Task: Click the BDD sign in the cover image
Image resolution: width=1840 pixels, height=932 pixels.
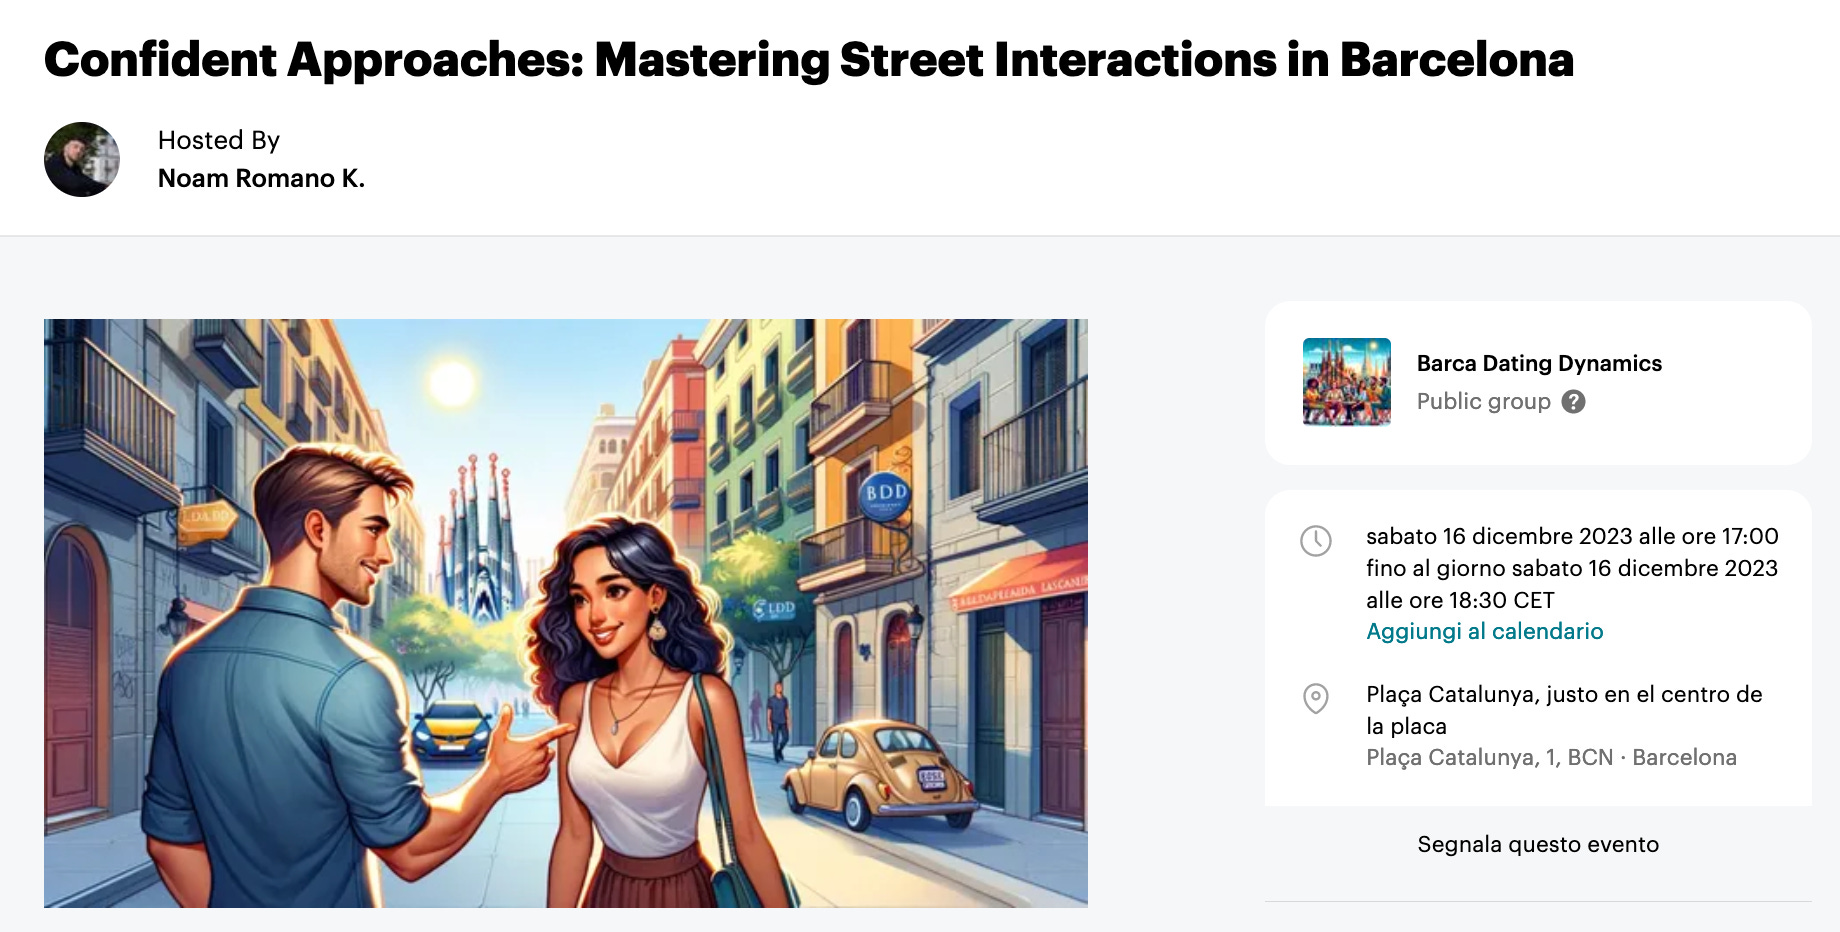Action: pyautogui.click(x=886, y=495)
